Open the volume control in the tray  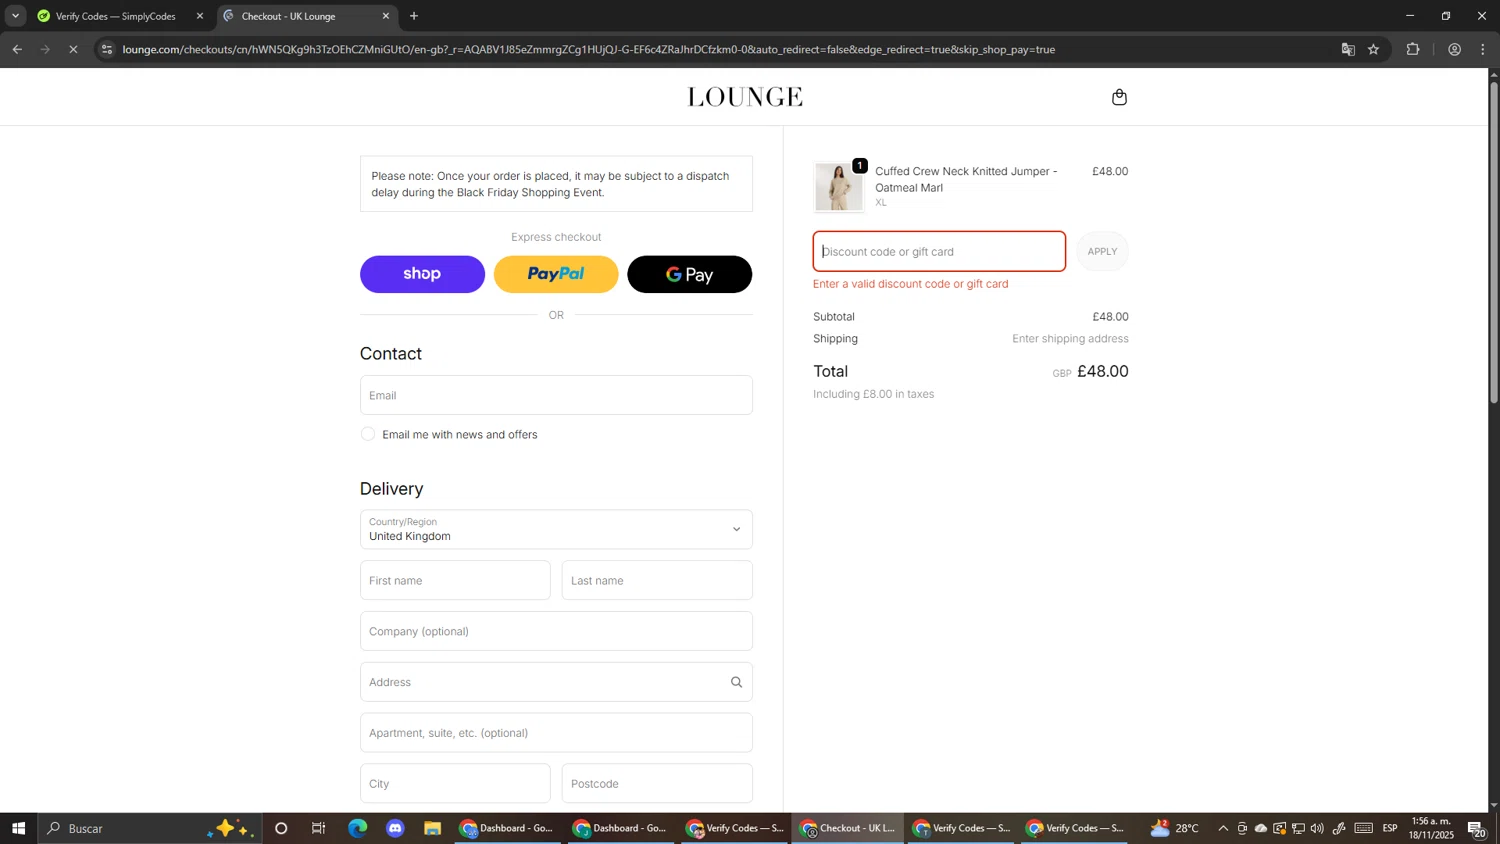point(1317,828)
